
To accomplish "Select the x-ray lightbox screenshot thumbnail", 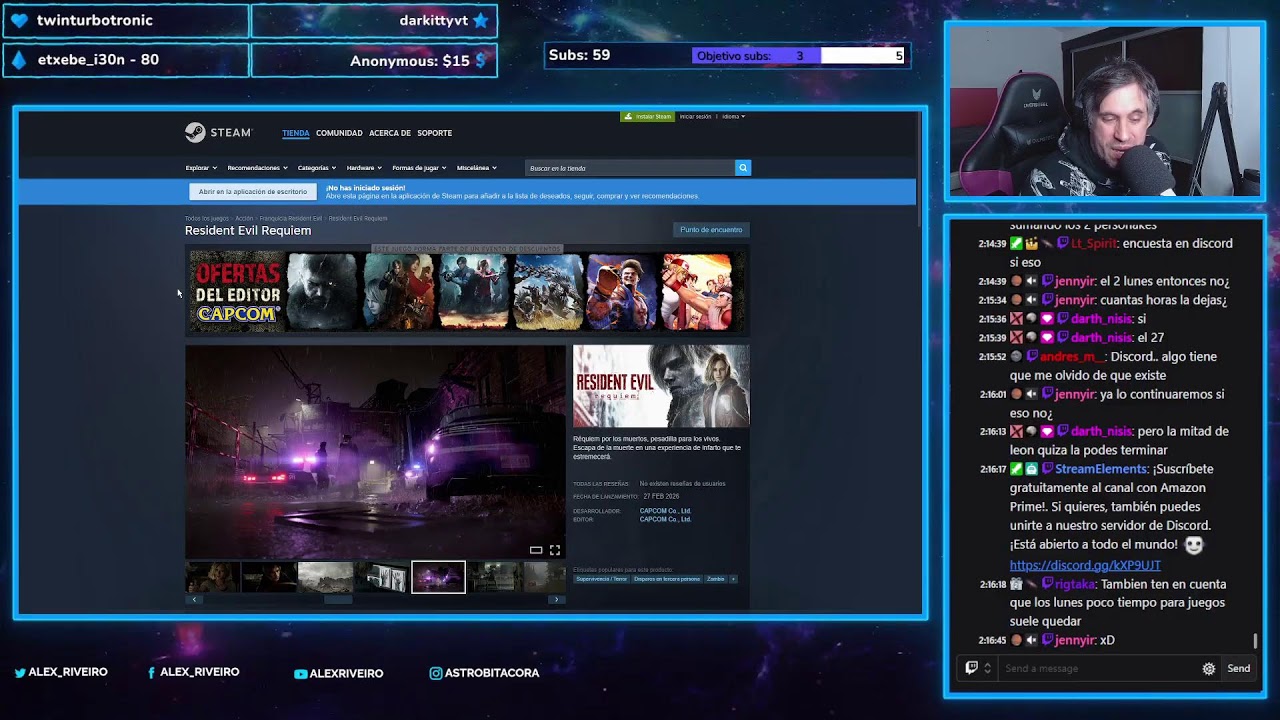I will click(382, 577).
